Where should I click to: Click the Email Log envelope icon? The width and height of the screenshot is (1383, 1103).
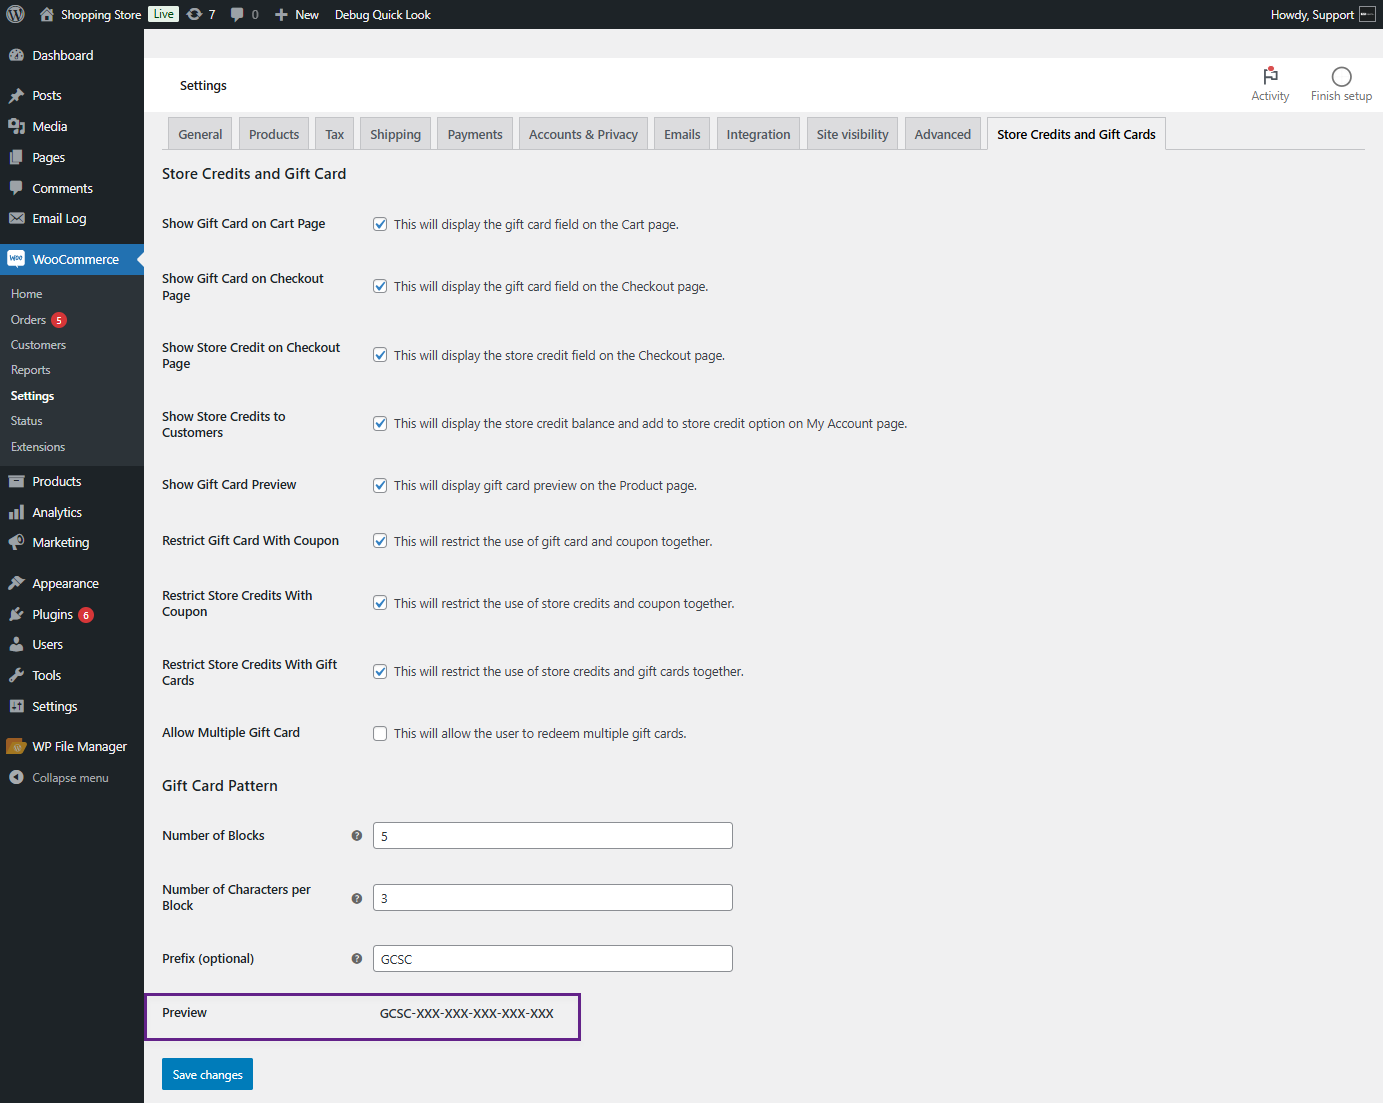click(x=16, y=218)
